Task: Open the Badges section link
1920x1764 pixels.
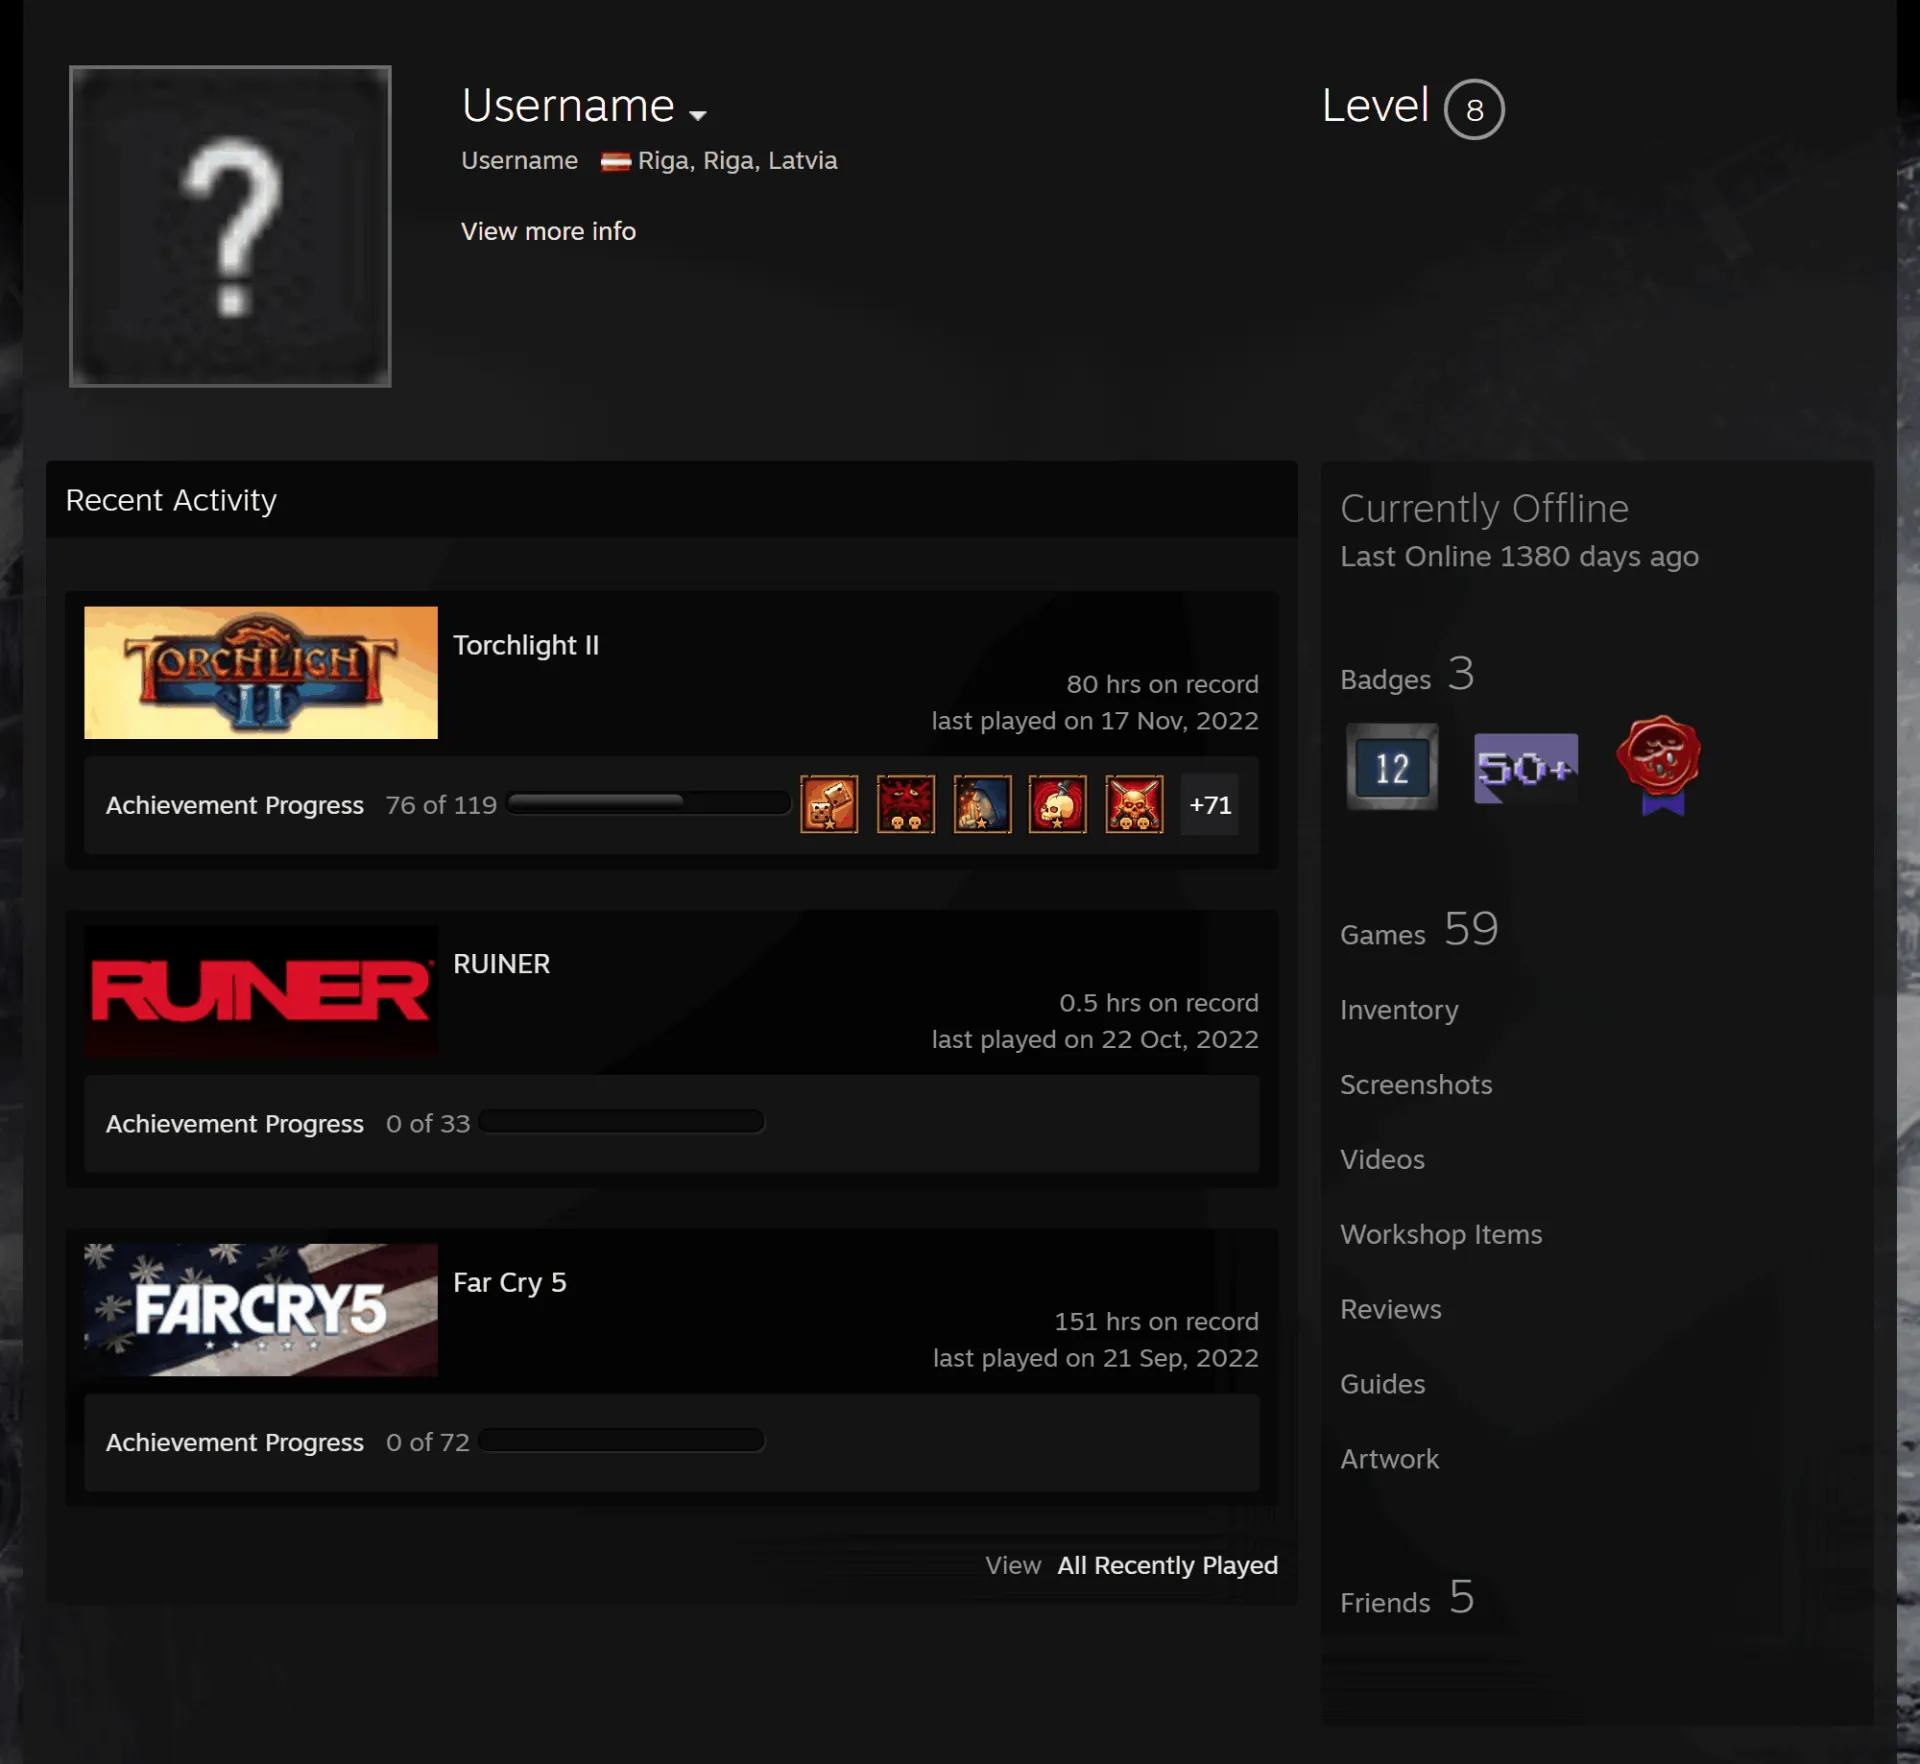Action: [x=1407, y=676]
